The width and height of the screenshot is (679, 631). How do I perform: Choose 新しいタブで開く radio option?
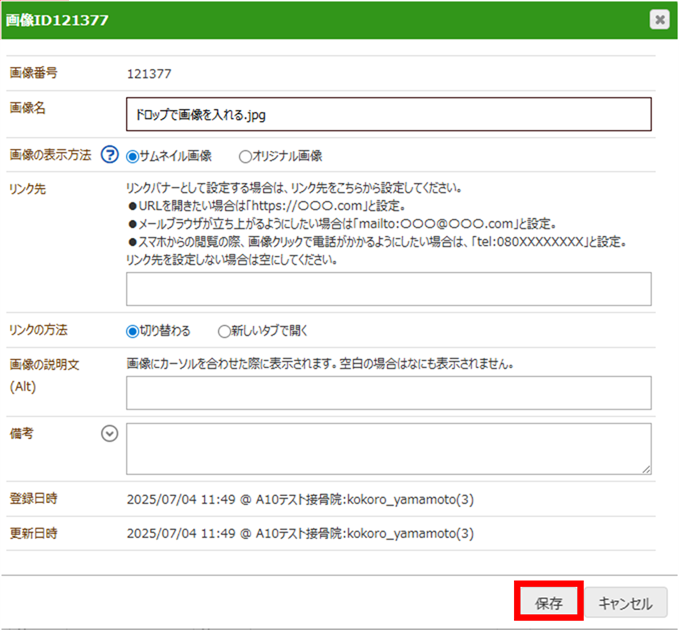[224, 332]
